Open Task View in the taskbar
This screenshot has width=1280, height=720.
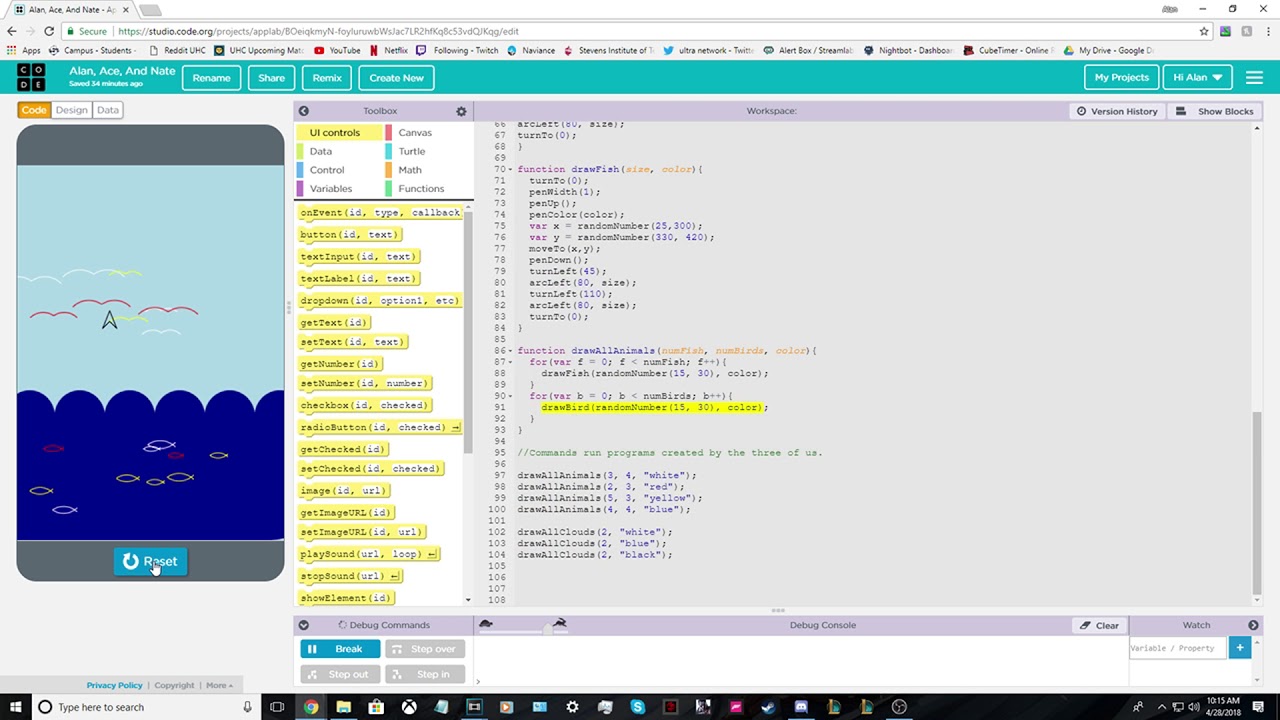pos(277,707)
